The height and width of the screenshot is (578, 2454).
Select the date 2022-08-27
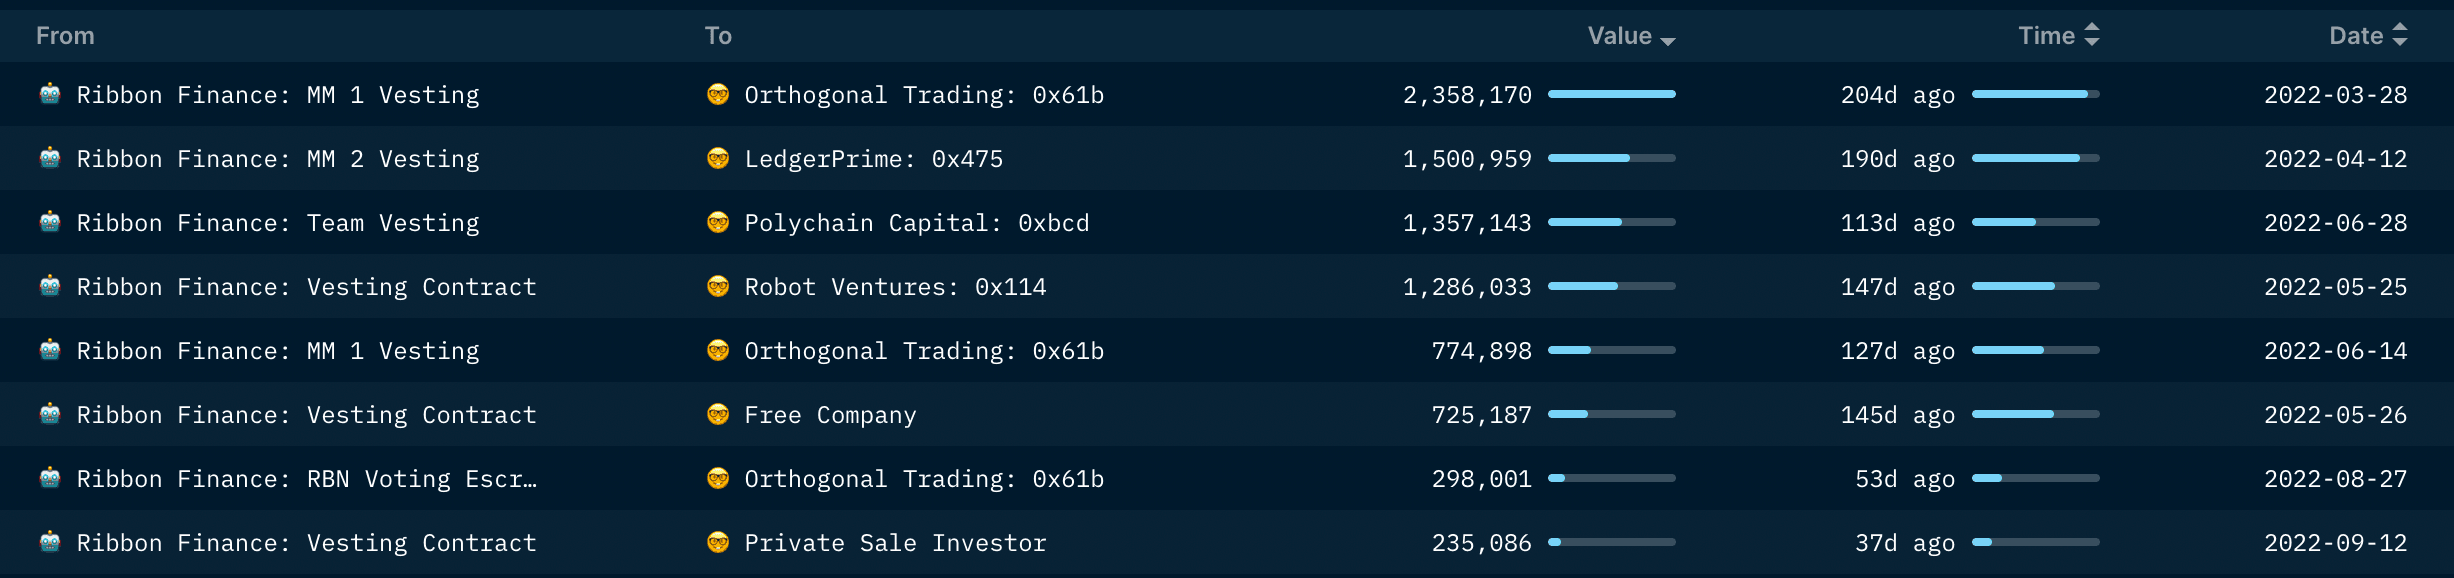click(x=2336, y=479)
